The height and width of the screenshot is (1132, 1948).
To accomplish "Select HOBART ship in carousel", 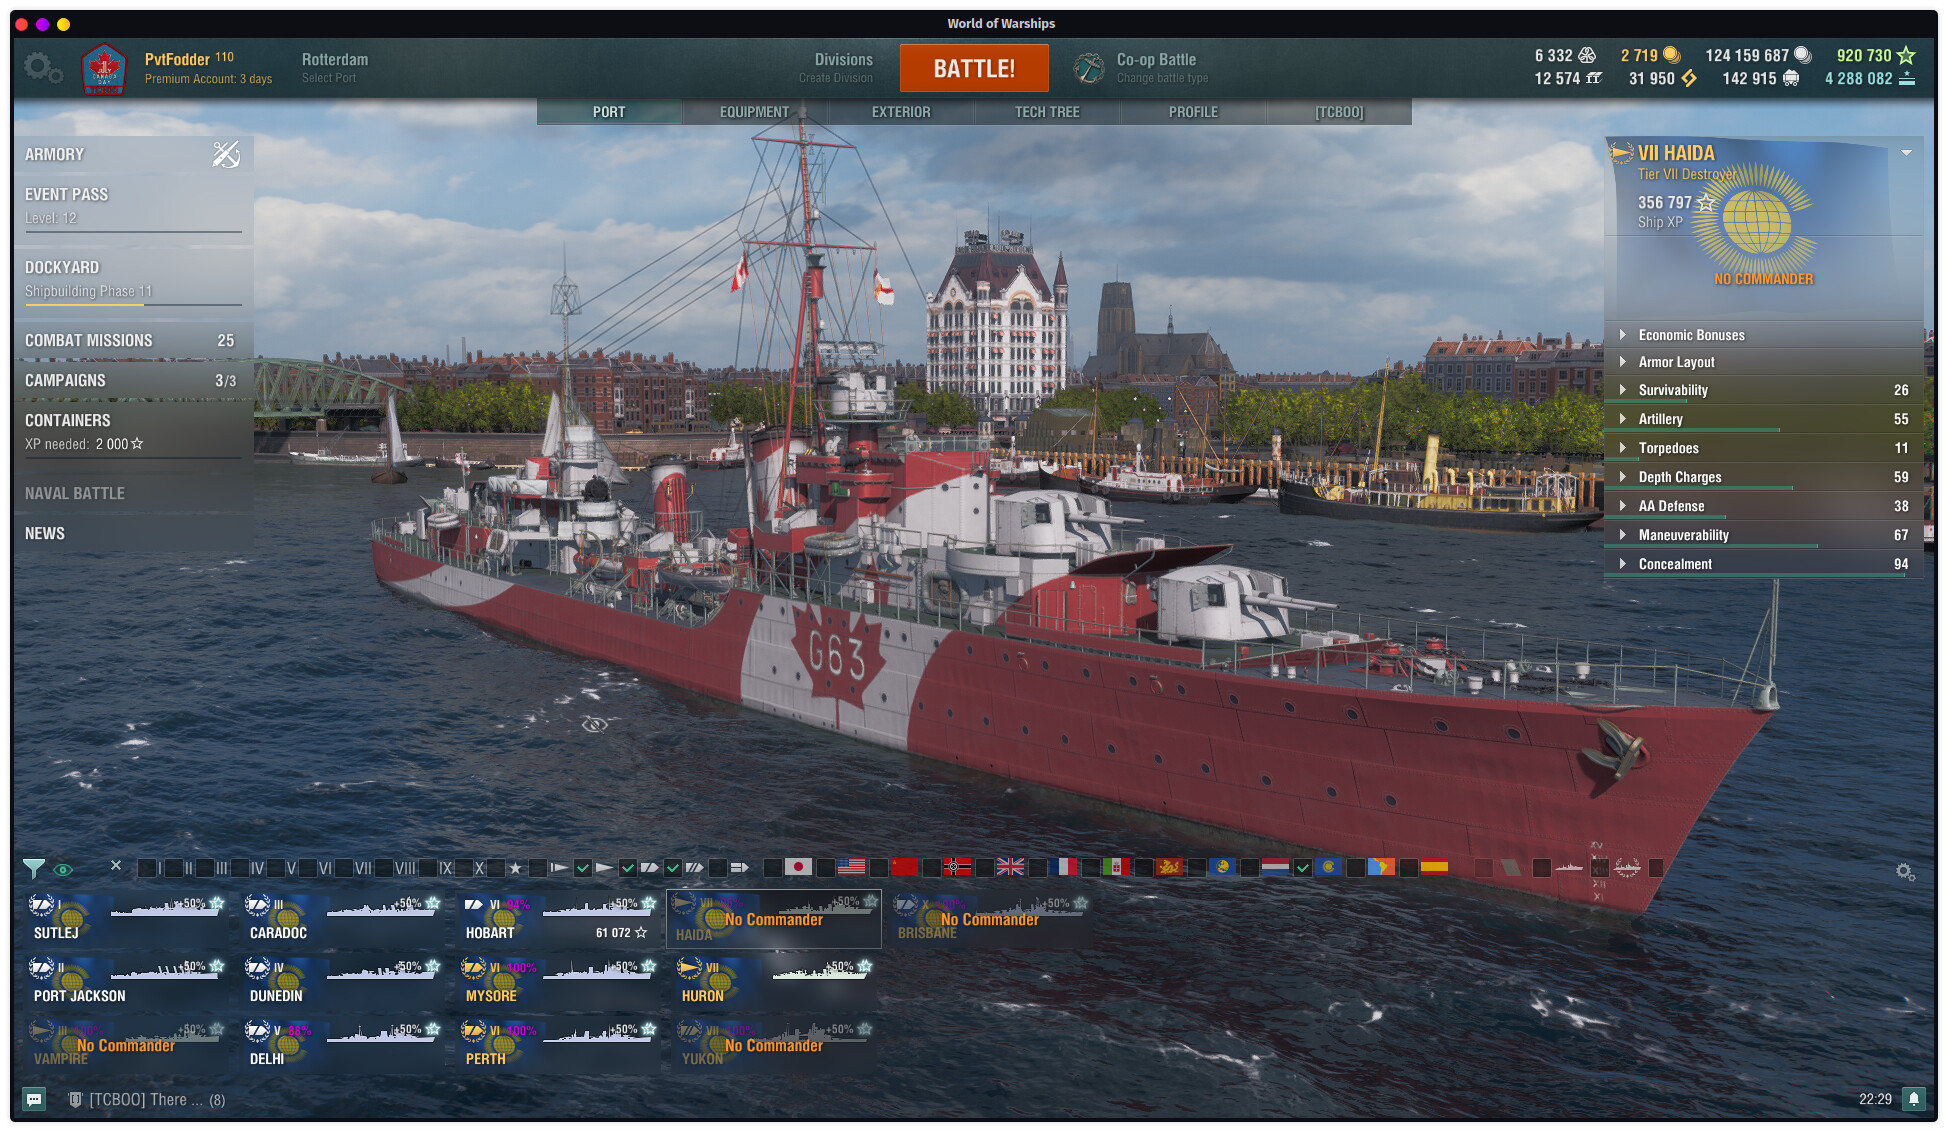I will pos(559,918).
